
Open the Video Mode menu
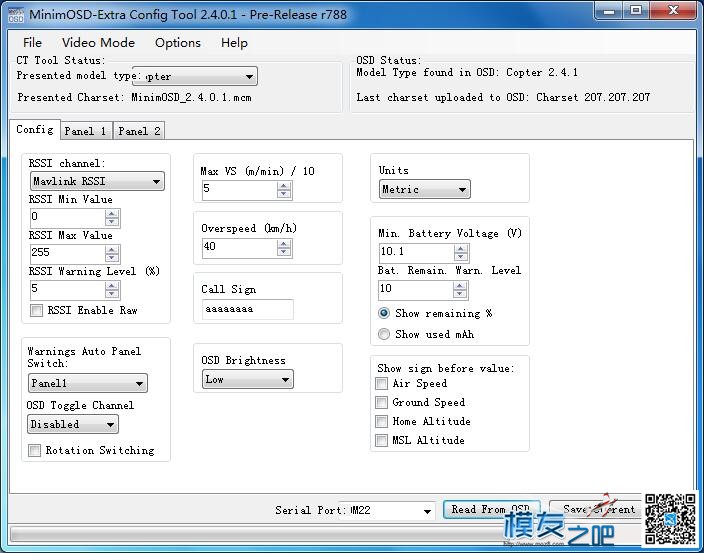[x=98, y=43]
